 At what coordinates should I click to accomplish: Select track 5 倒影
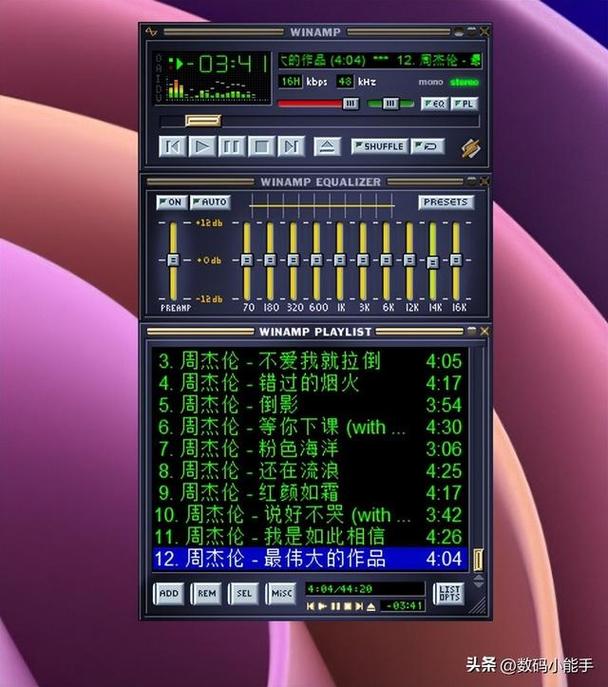310,405
